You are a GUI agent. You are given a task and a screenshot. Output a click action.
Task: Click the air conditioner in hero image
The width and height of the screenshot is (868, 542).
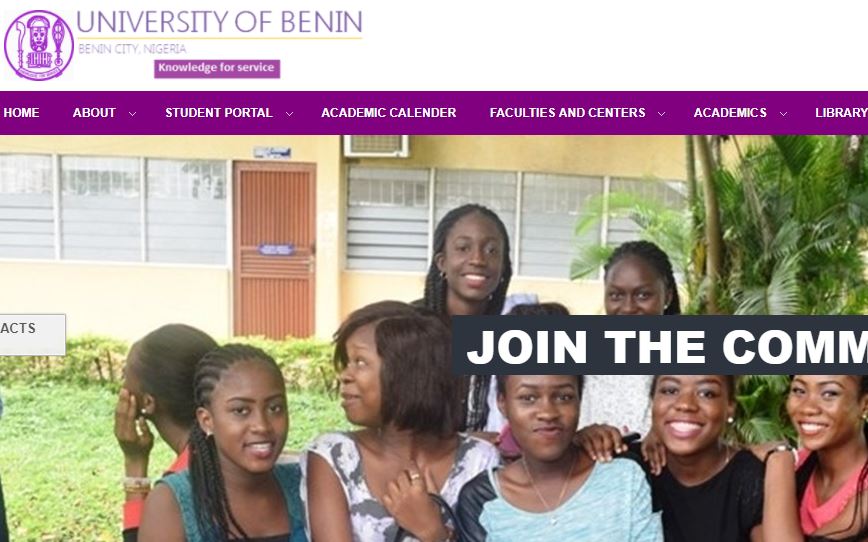click(x=376, y=146)
